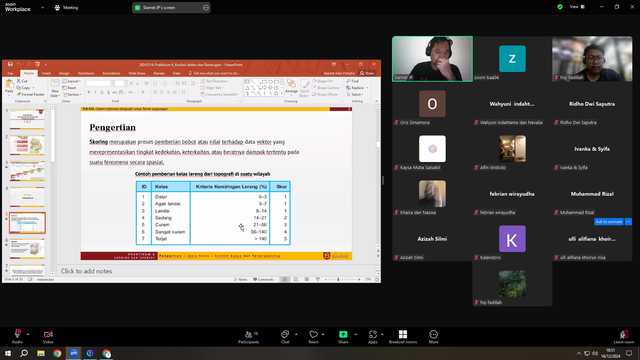
Task: Click the Fit slide to window icon
Action: coord(377,280)
